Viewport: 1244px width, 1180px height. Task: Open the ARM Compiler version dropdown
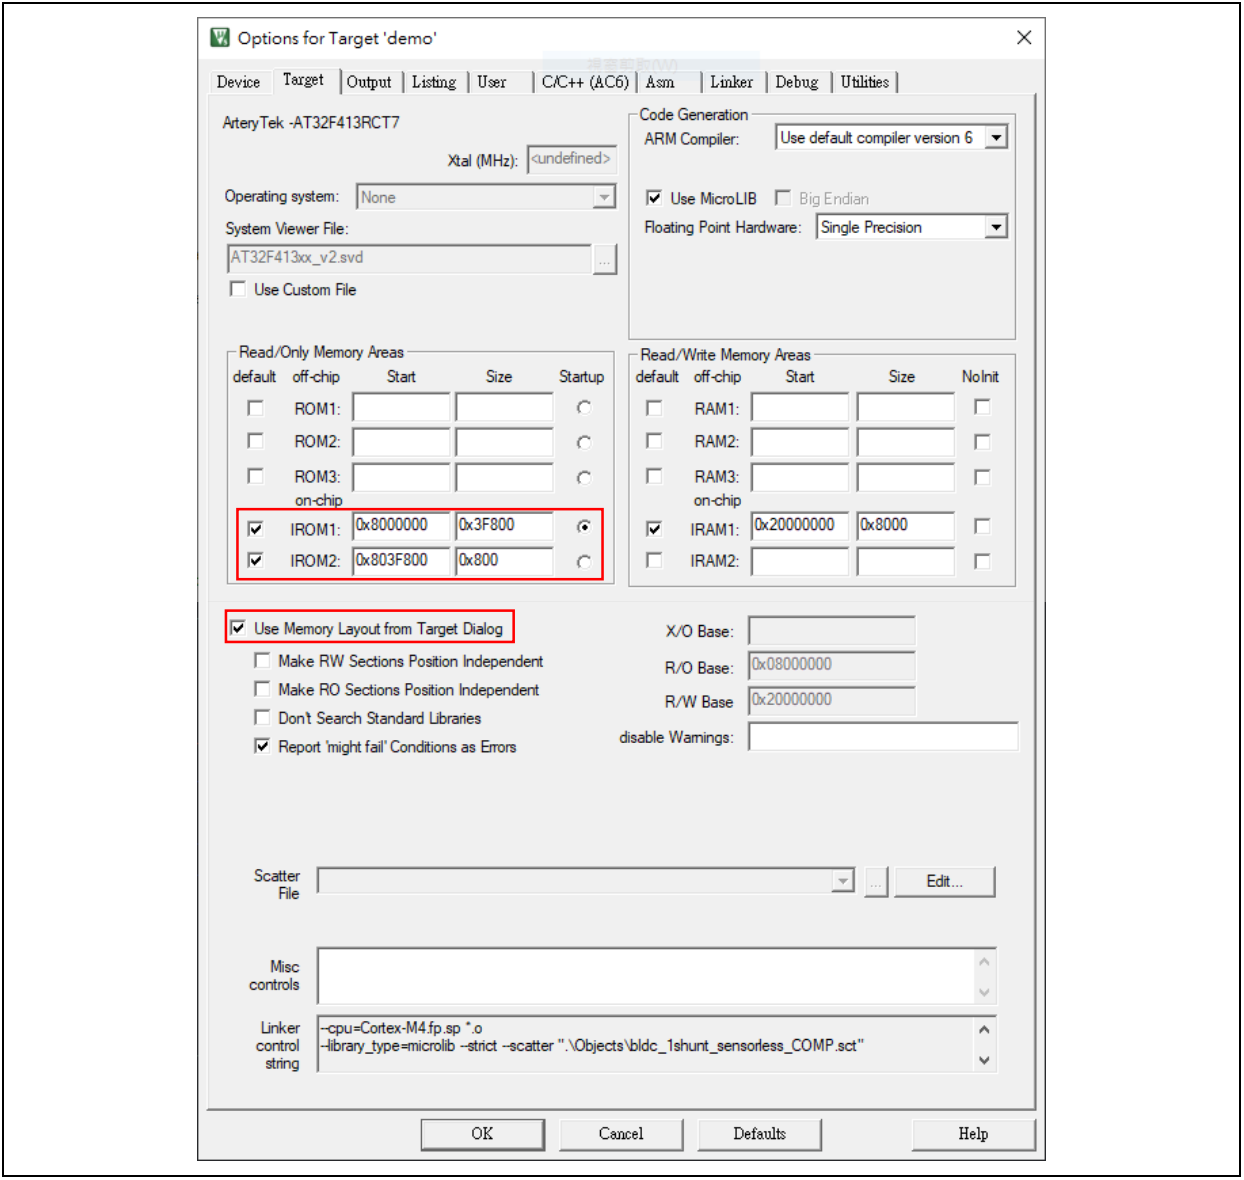pos(997,138)
